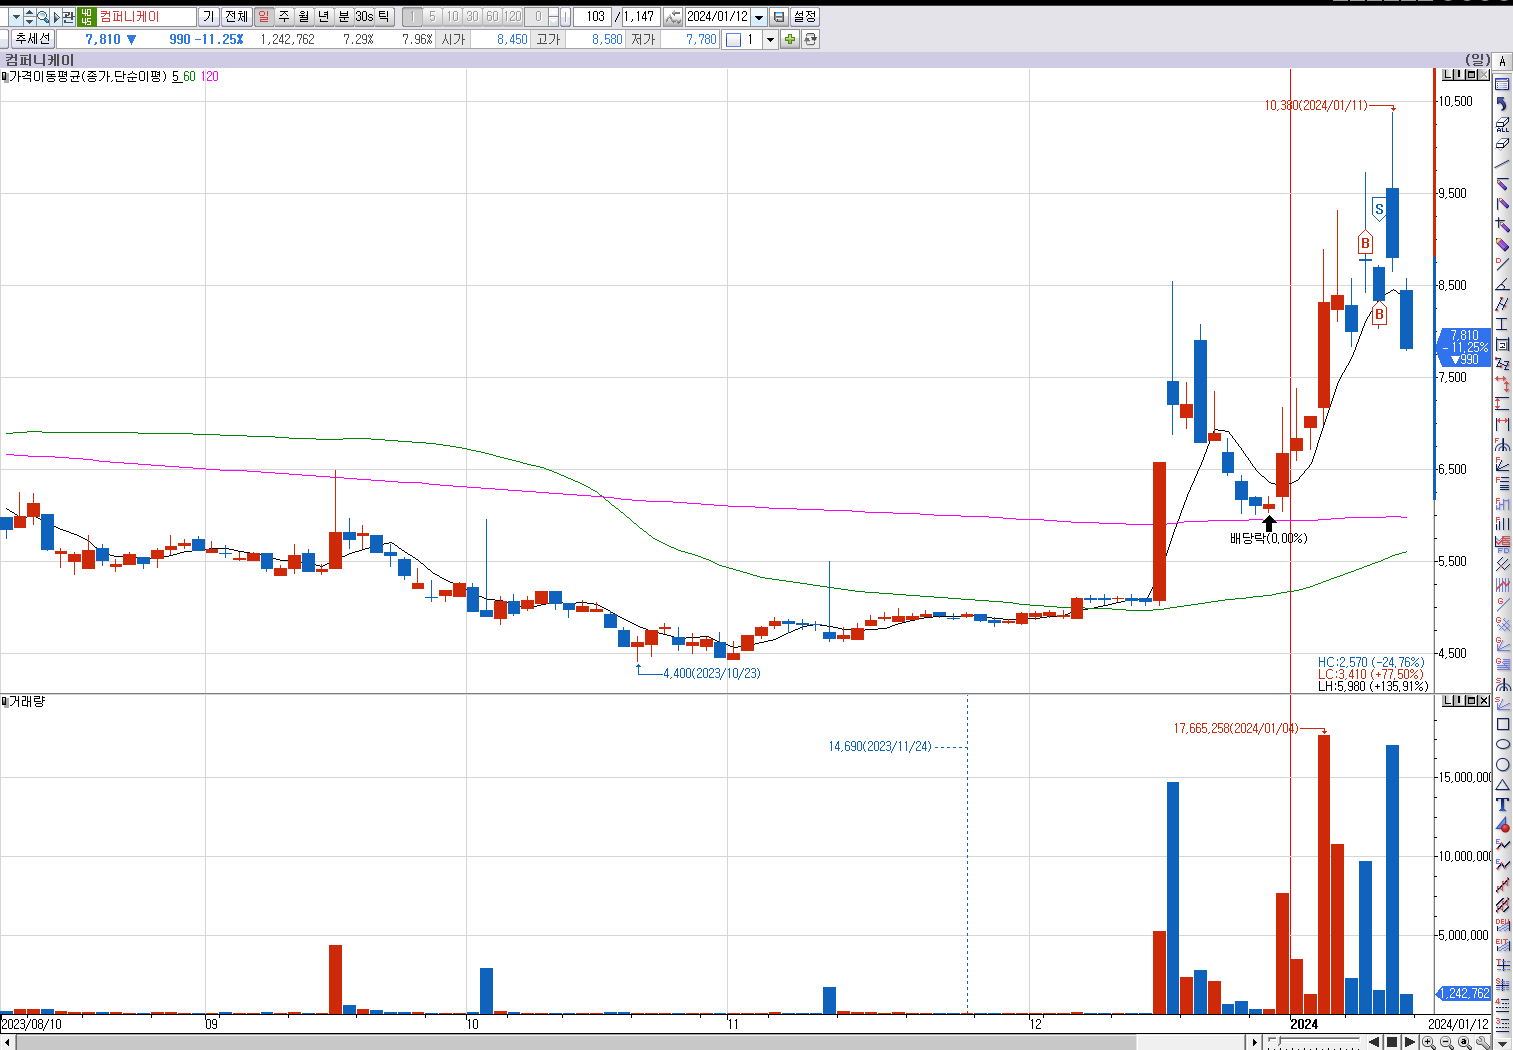
Task: Click the wrench tool icon bottom right
Action: click(x=1484, y=1042)
